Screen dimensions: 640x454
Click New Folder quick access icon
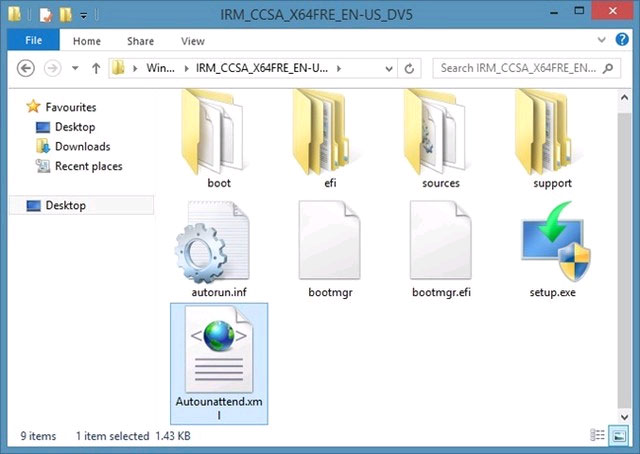[x=65, y=15]
